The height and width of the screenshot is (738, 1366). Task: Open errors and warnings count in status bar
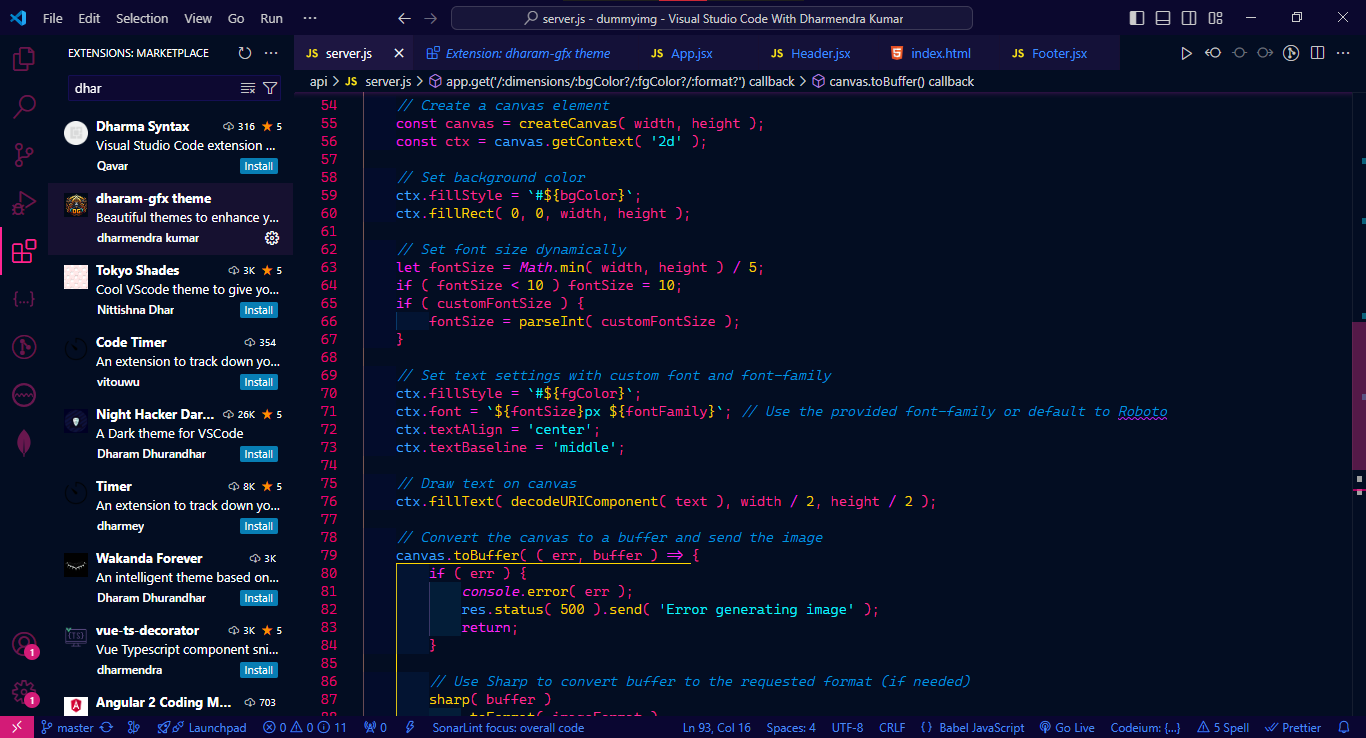(305, 728)
